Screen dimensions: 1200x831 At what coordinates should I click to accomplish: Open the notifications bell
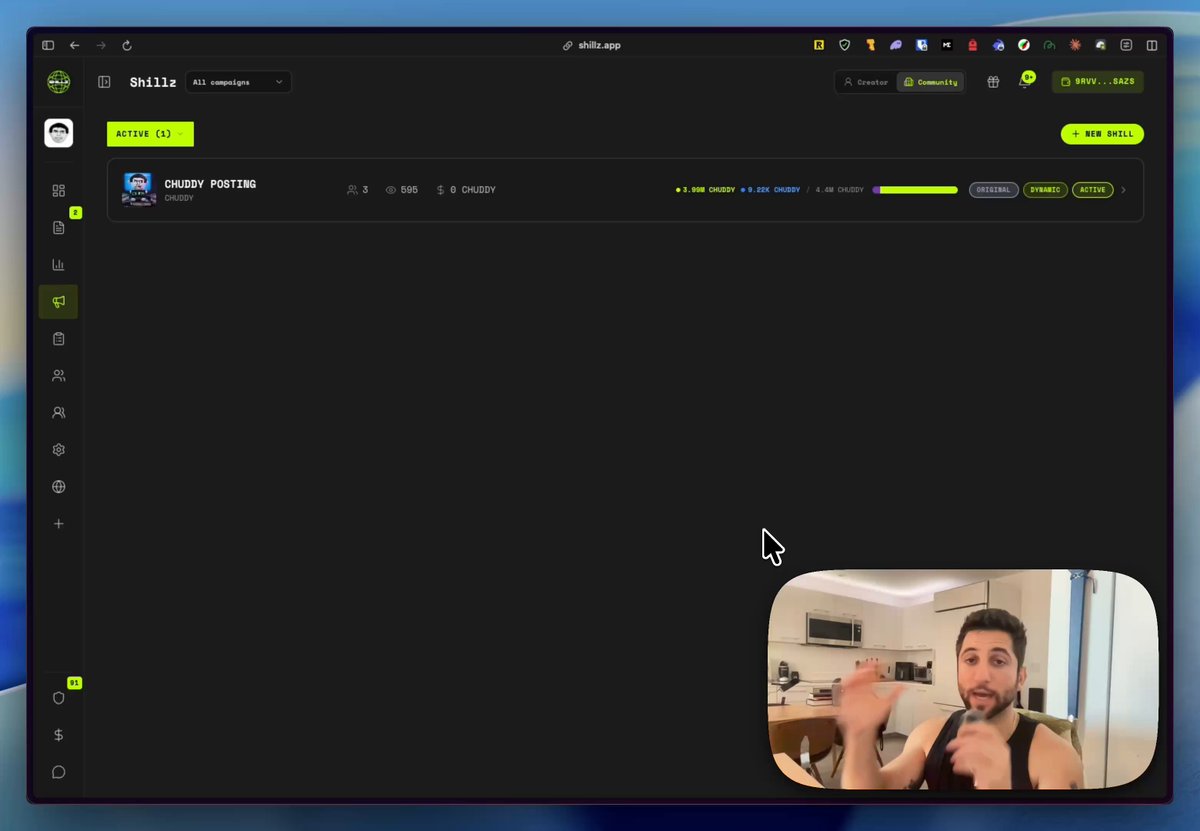tap(1023, 83)
